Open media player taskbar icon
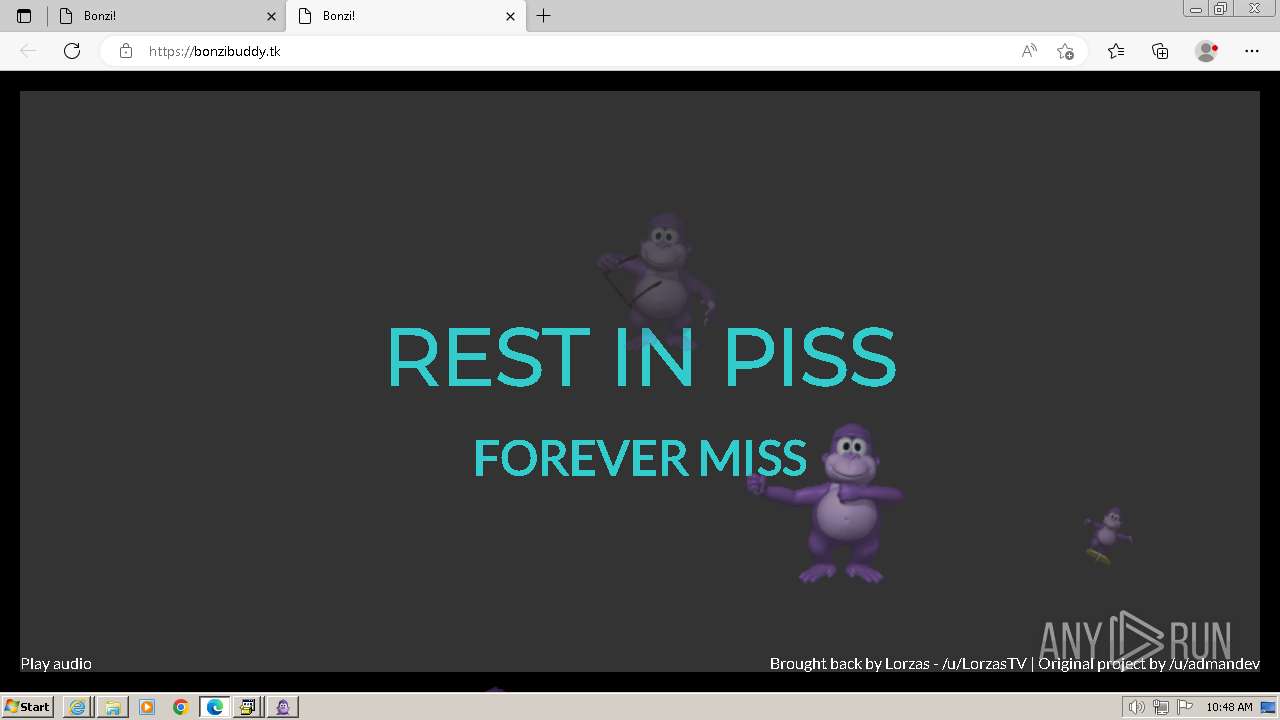This screenshot has height=720, width=1280. [147, 707]
